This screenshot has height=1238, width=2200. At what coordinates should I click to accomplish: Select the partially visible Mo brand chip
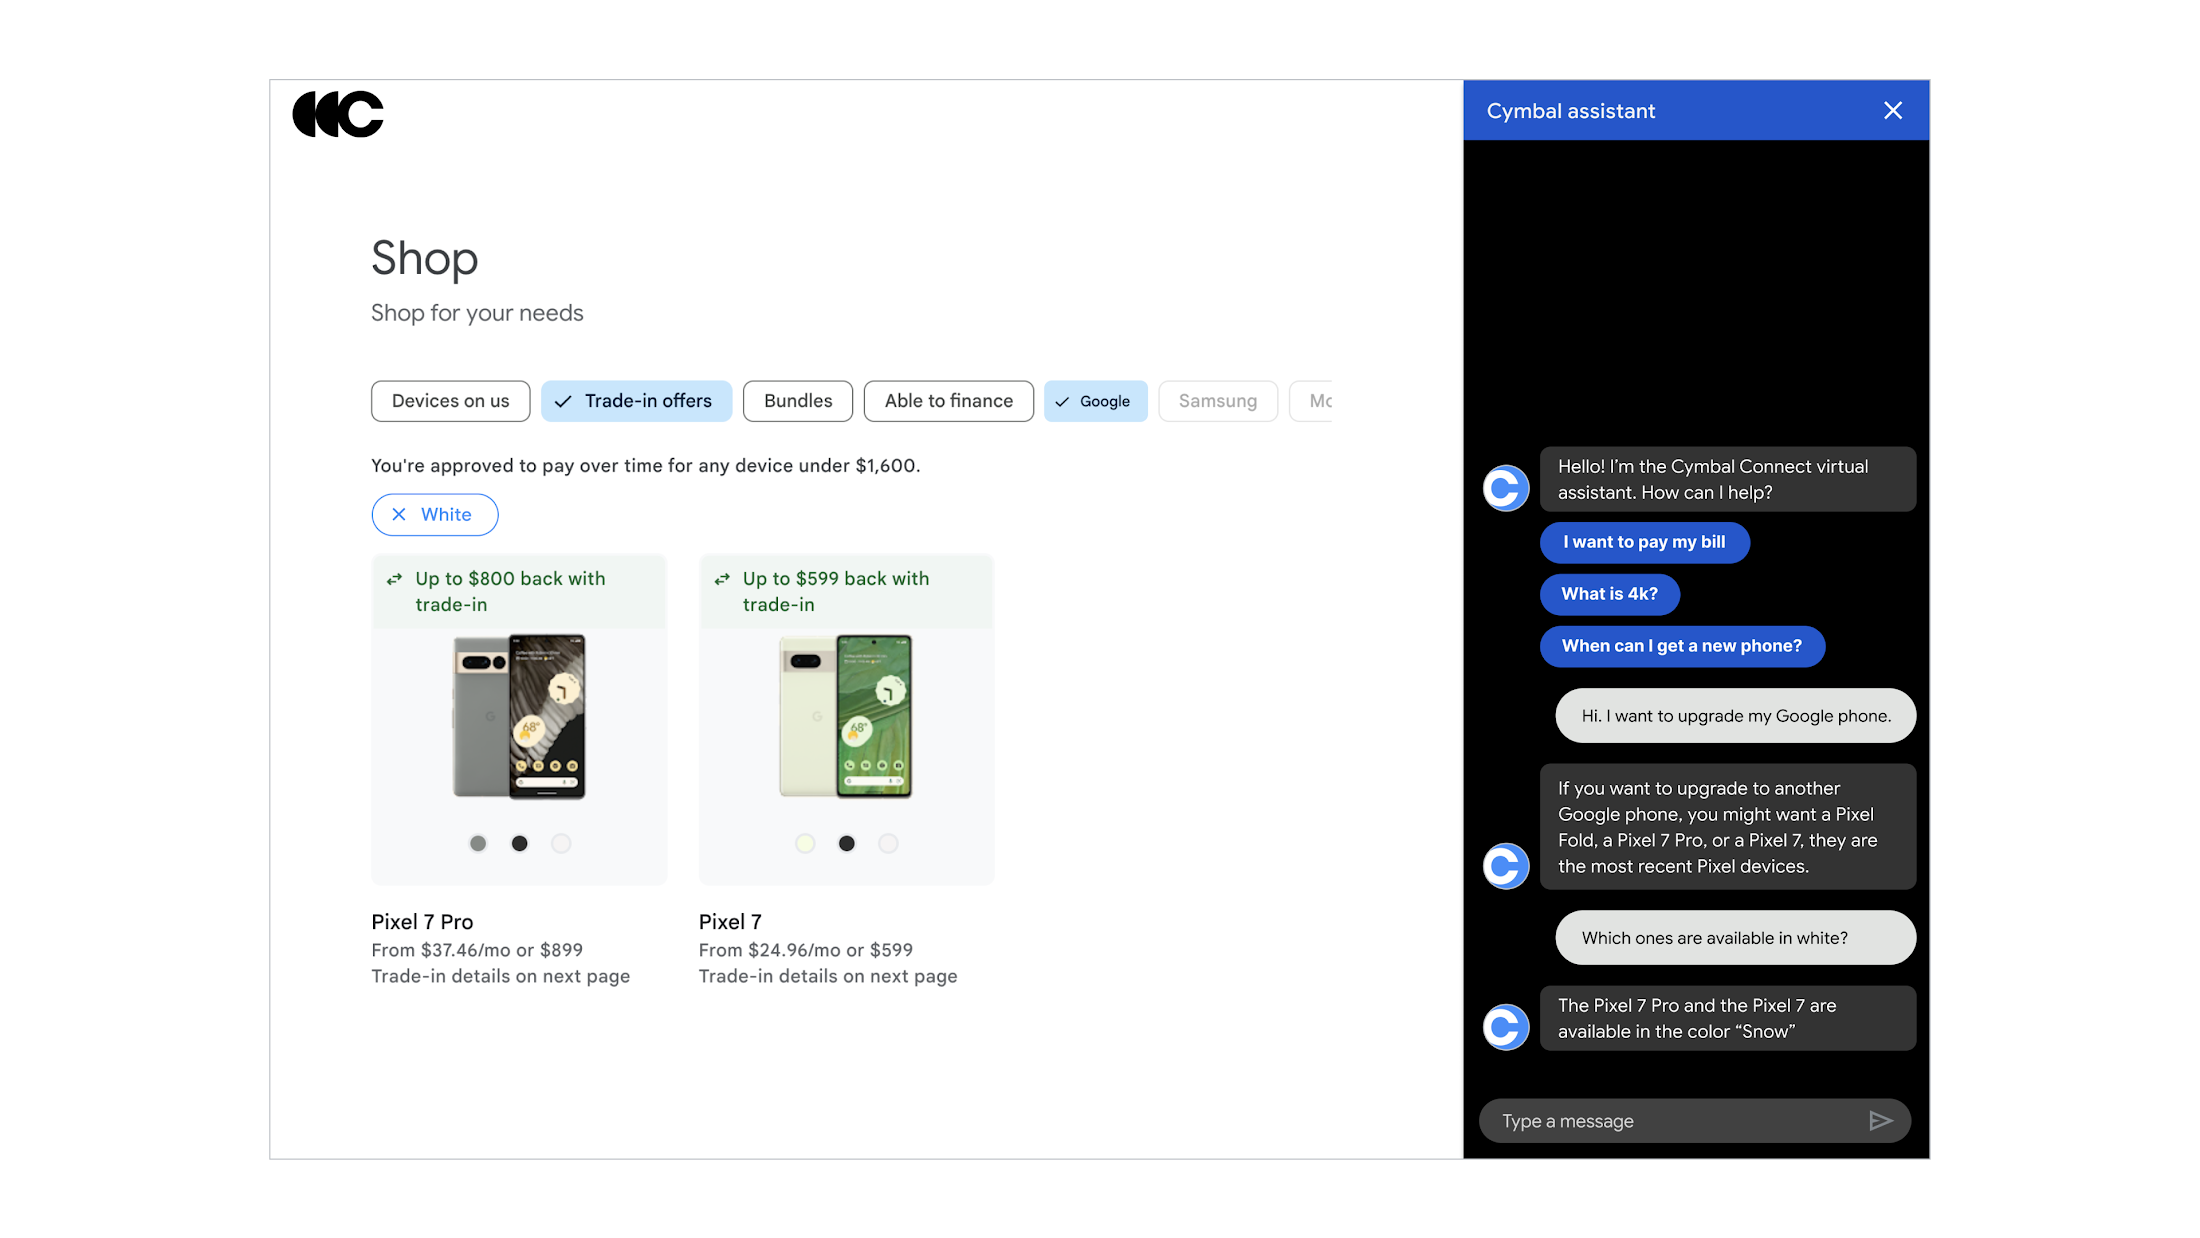click(1312, 401)
